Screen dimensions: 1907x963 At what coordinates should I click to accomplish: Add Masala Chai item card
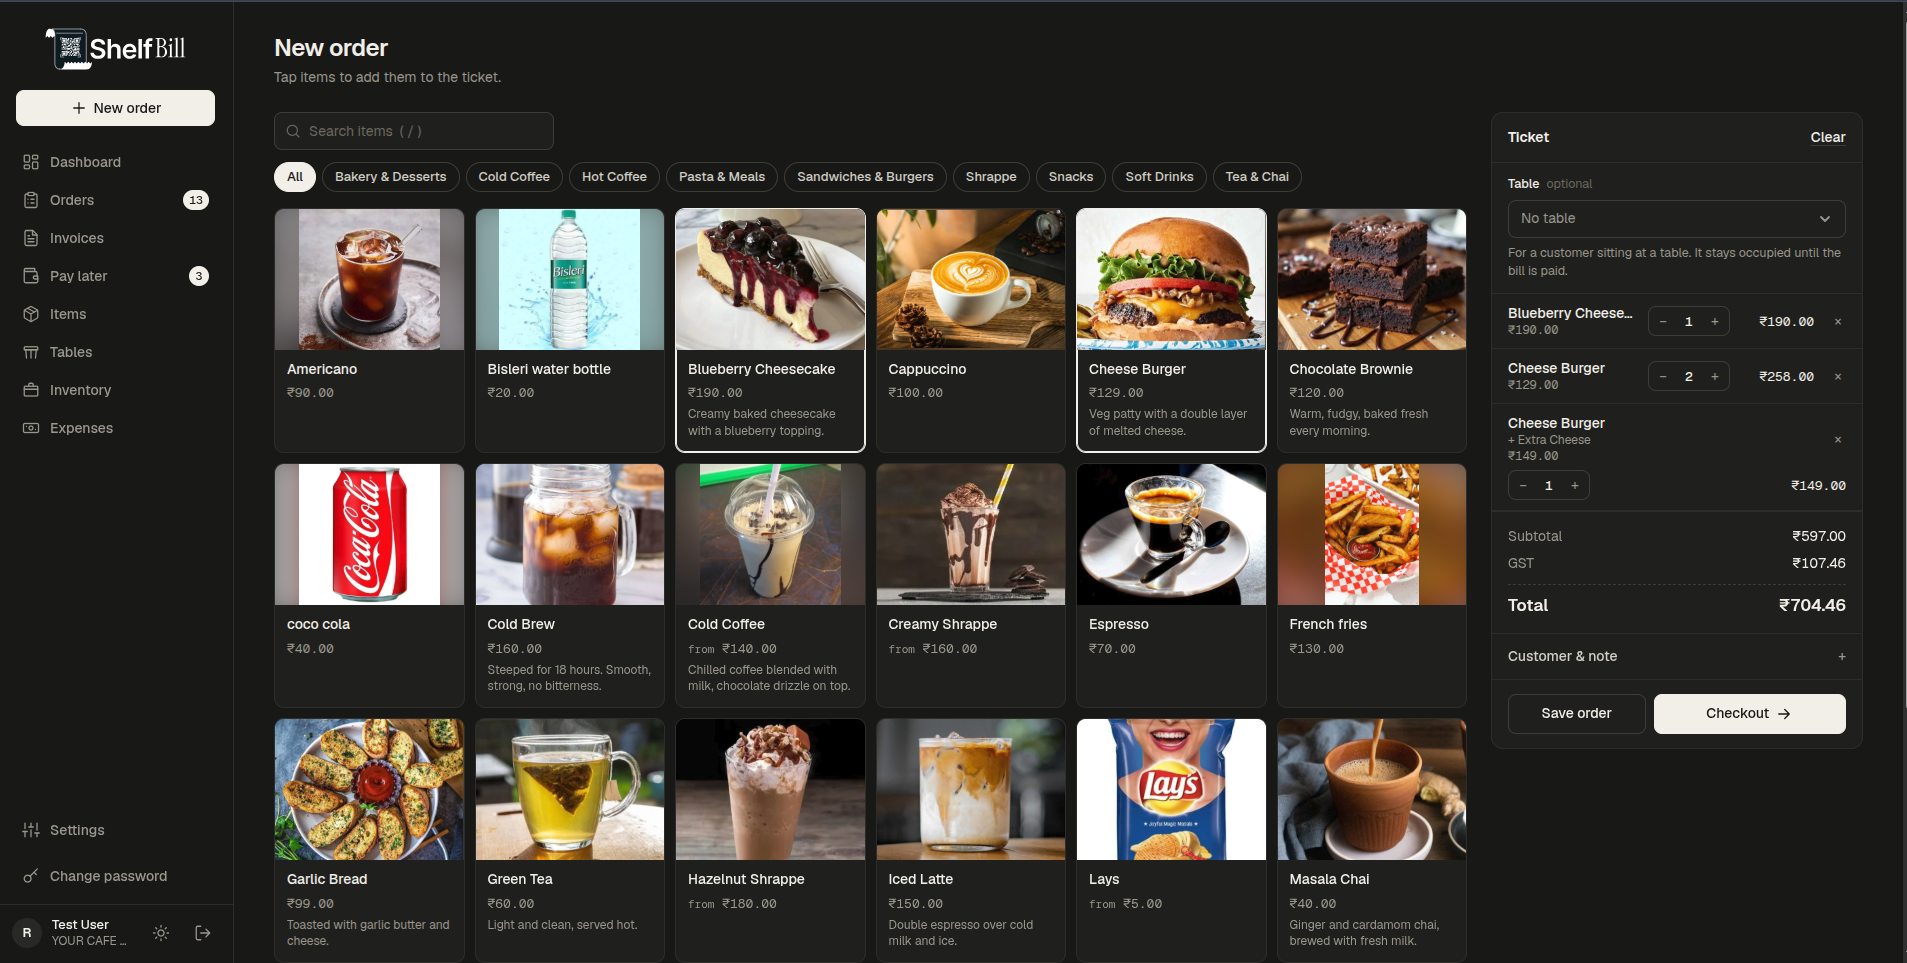click(x=1371, y=840)
